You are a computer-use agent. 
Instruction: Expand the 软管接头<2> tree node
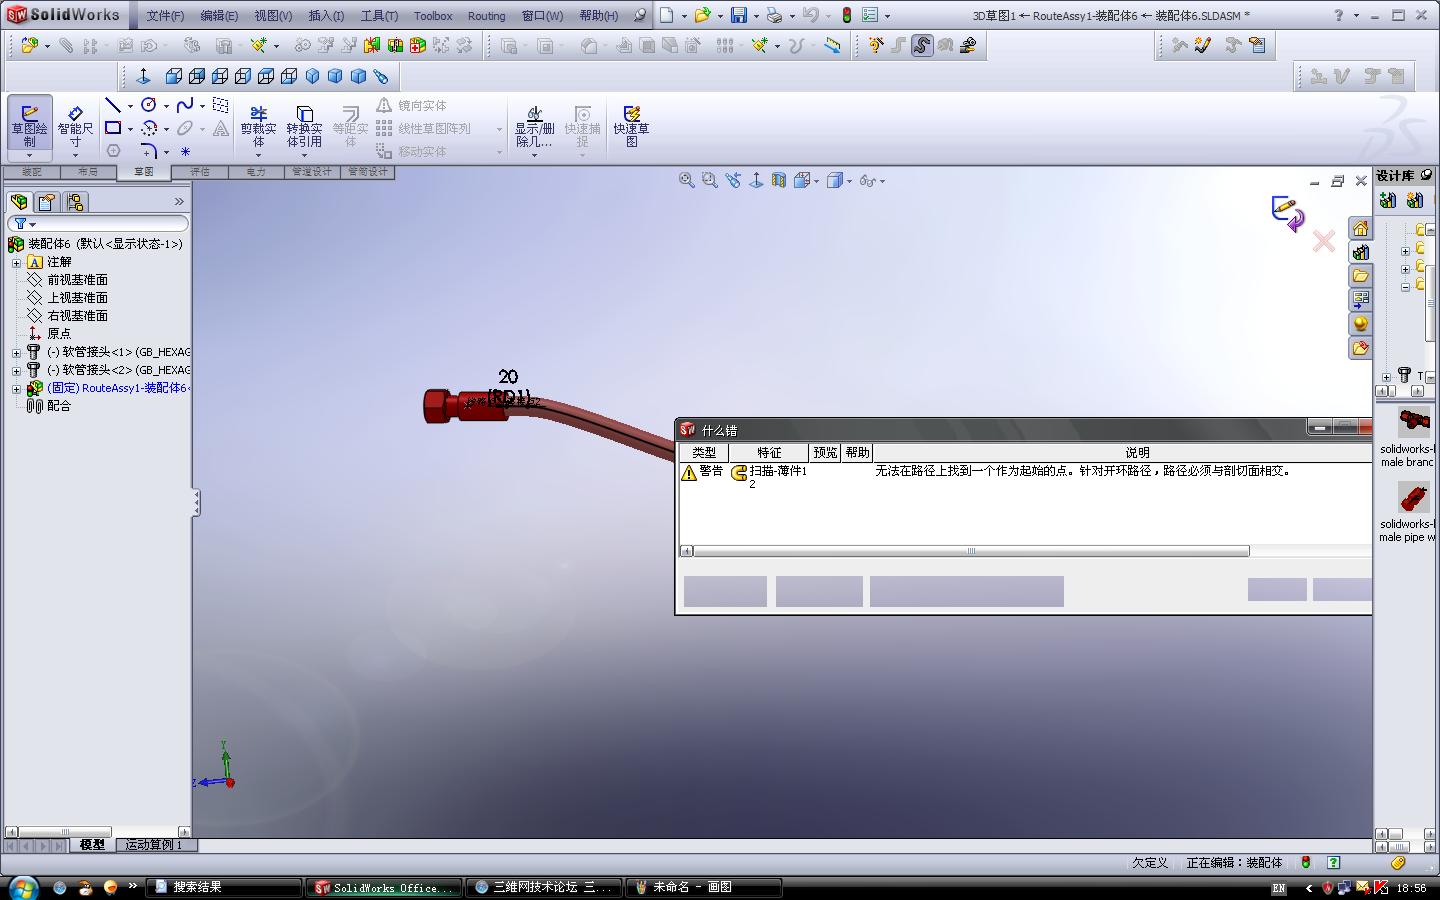coord(16,371)
